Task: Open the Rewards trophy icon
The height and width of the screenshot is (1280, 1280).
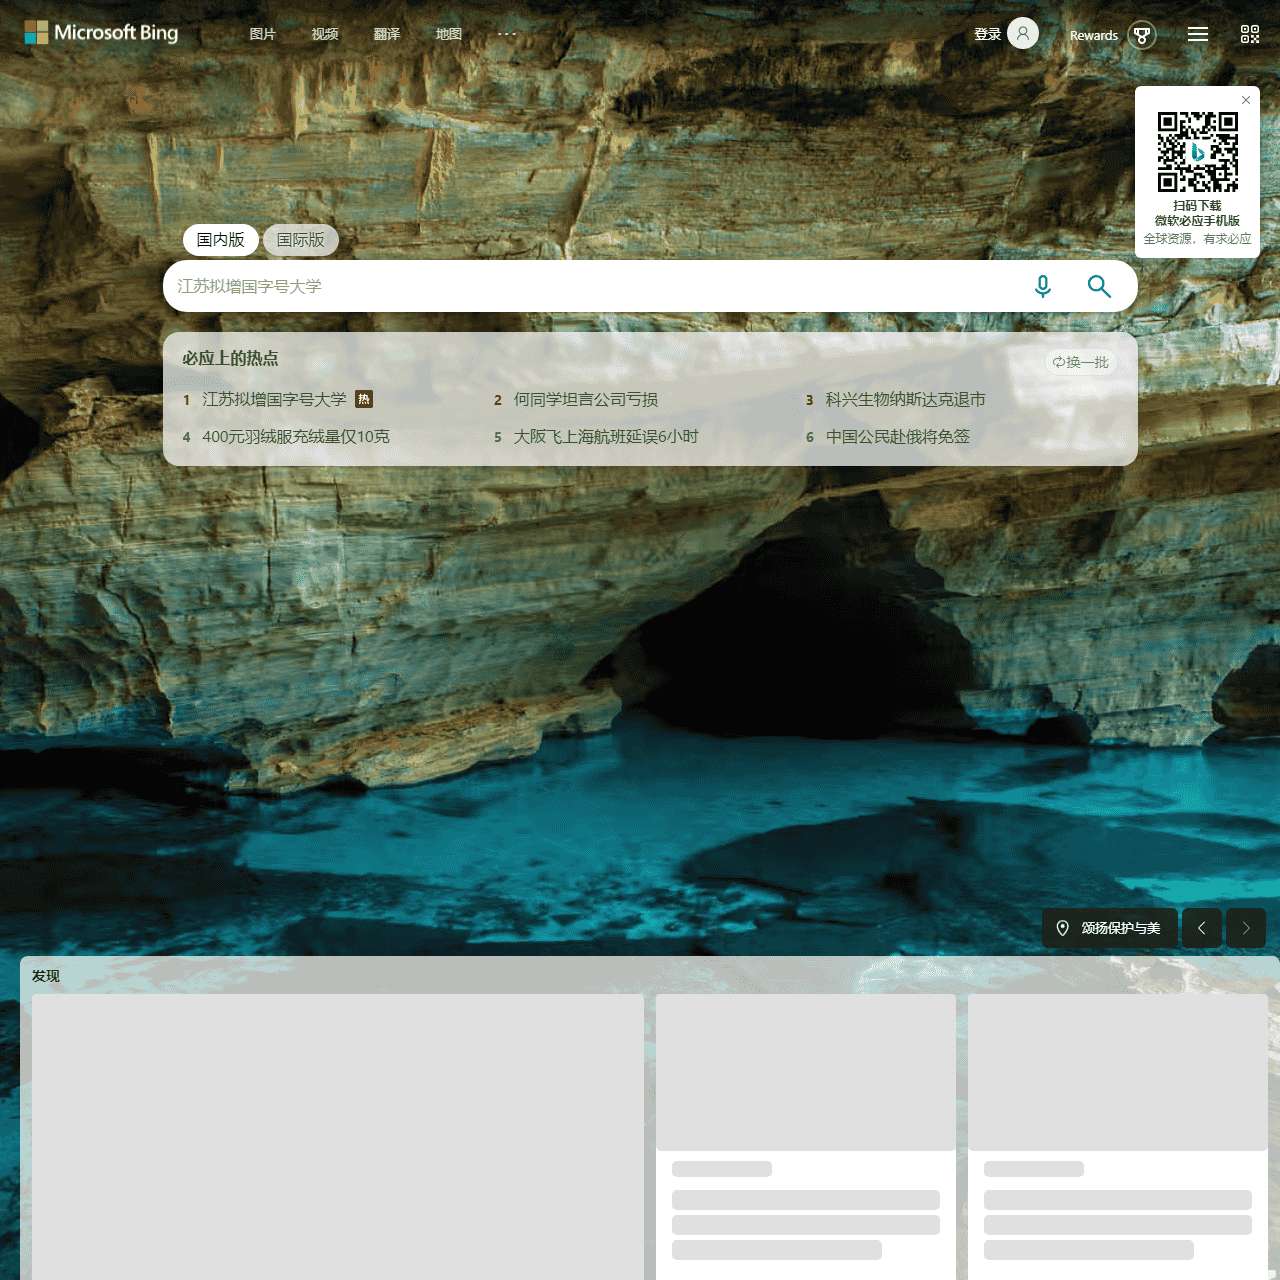Action: point(1141,35)
